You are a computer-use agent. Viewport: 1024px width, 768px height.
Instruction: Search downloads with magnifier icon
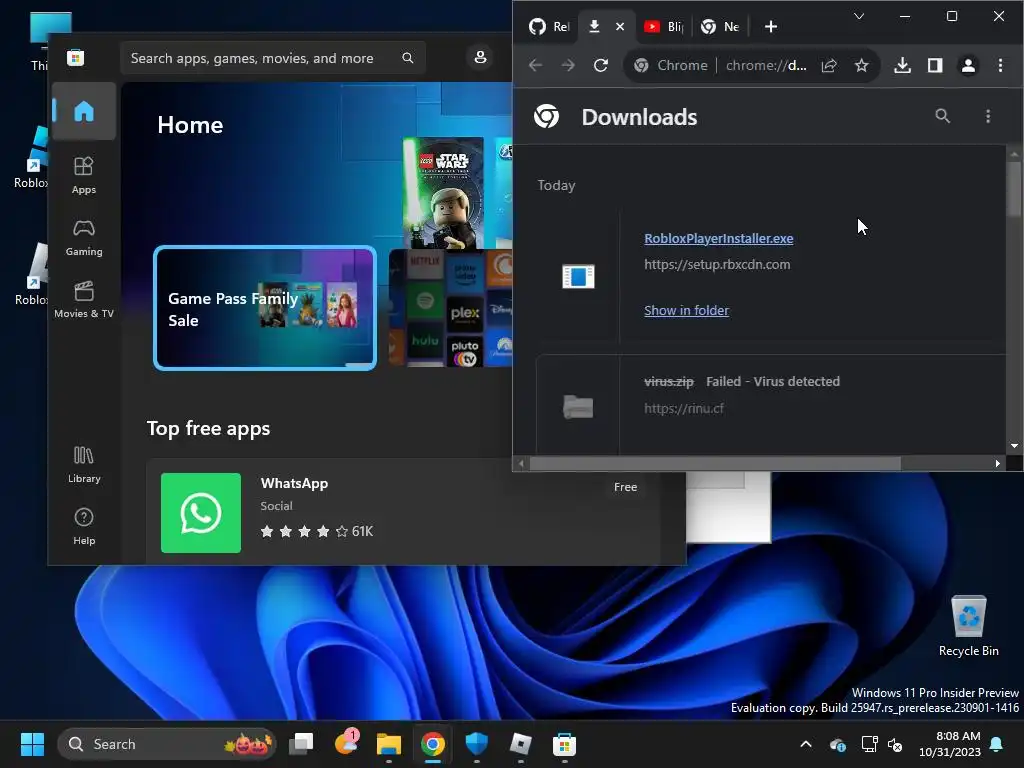(x=942, y=116)
